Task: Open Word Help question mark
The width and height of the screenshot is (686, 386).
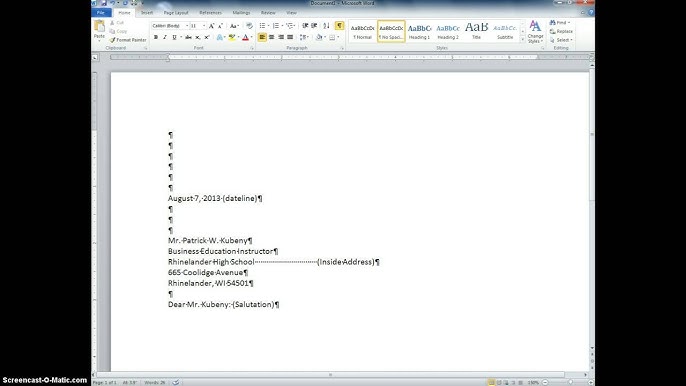Action: point(591,13)
